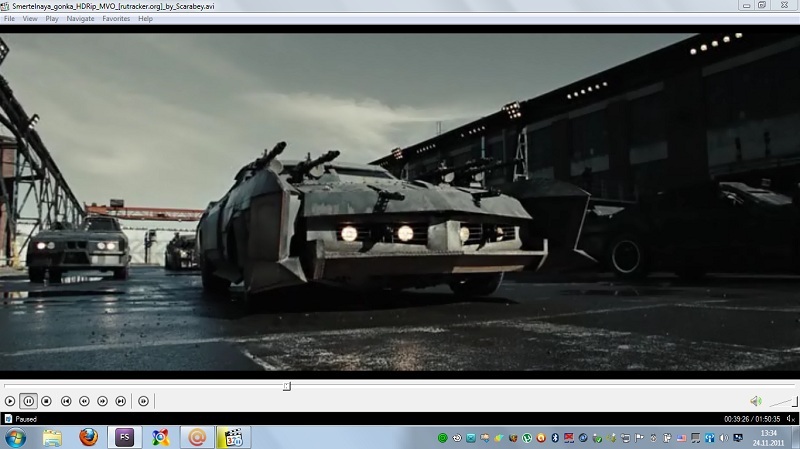The height and width of the screenshot is (449, 800).
Task: Open Windows Explorer from taskbar
Action: [x=52, y=438]
